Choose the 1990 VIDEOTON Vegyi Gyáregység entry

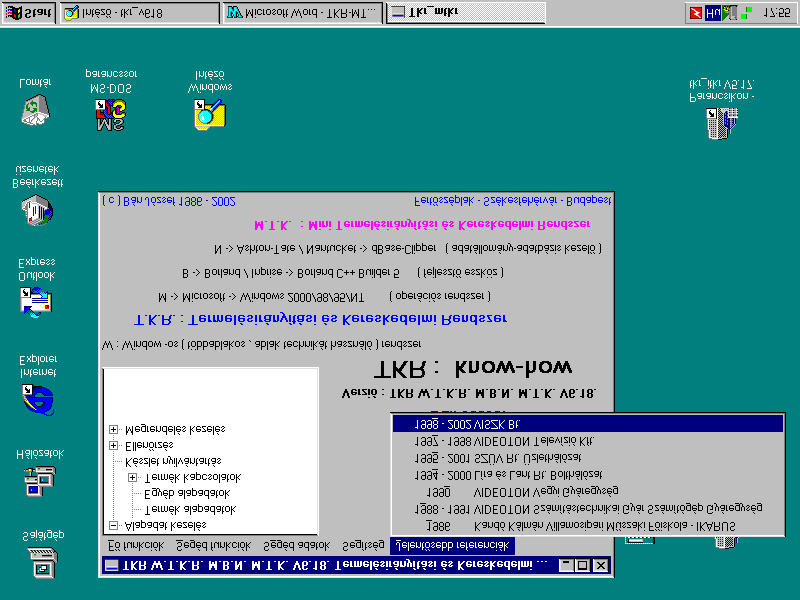pyautogui.click(x=588, y=492)
